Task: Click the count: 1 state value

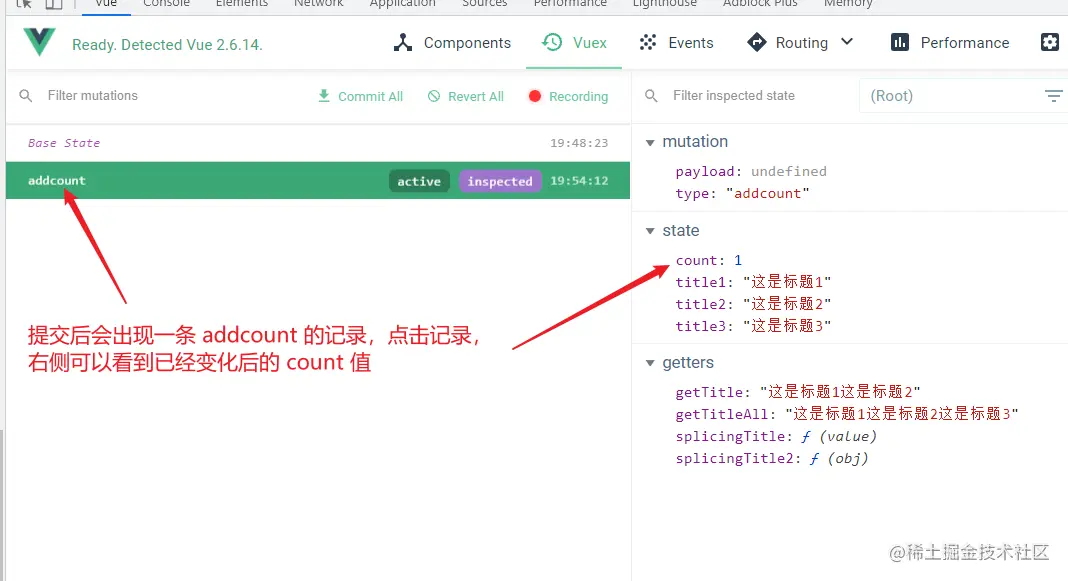Action: pos(708,260)
